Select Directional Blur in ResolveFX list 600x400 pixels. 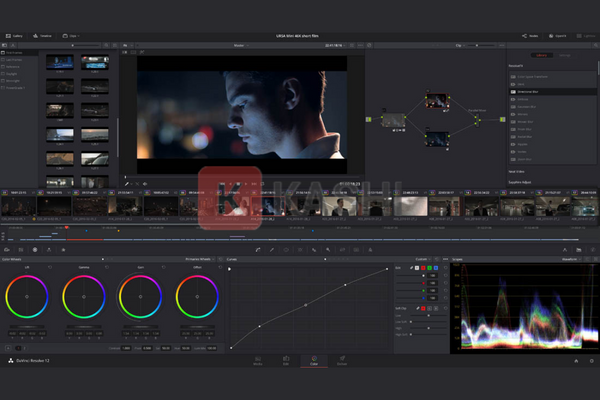[x=553, y=92]
